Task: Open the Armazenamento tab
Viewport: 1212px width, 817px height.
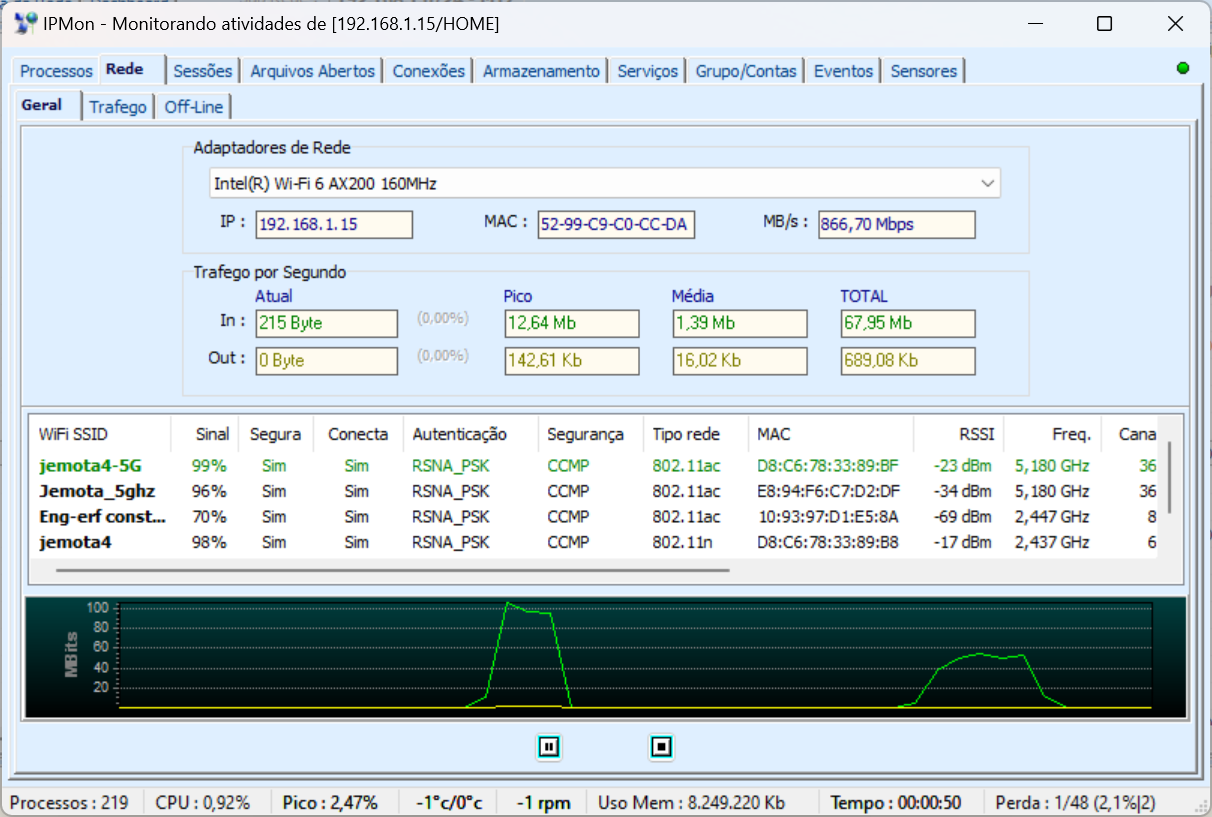Action: (x=541, y=71)
